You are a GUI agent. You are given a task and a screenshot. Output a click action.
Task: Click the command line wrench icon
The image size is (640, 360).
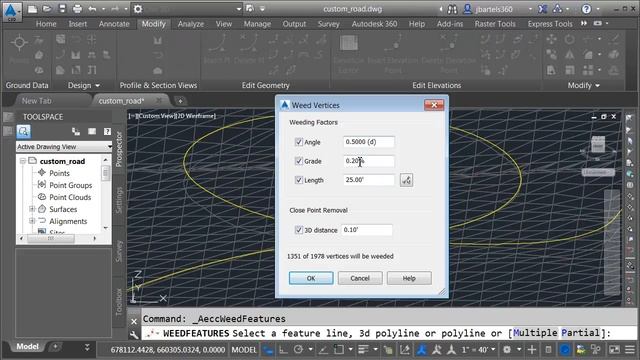pos(134,335)
